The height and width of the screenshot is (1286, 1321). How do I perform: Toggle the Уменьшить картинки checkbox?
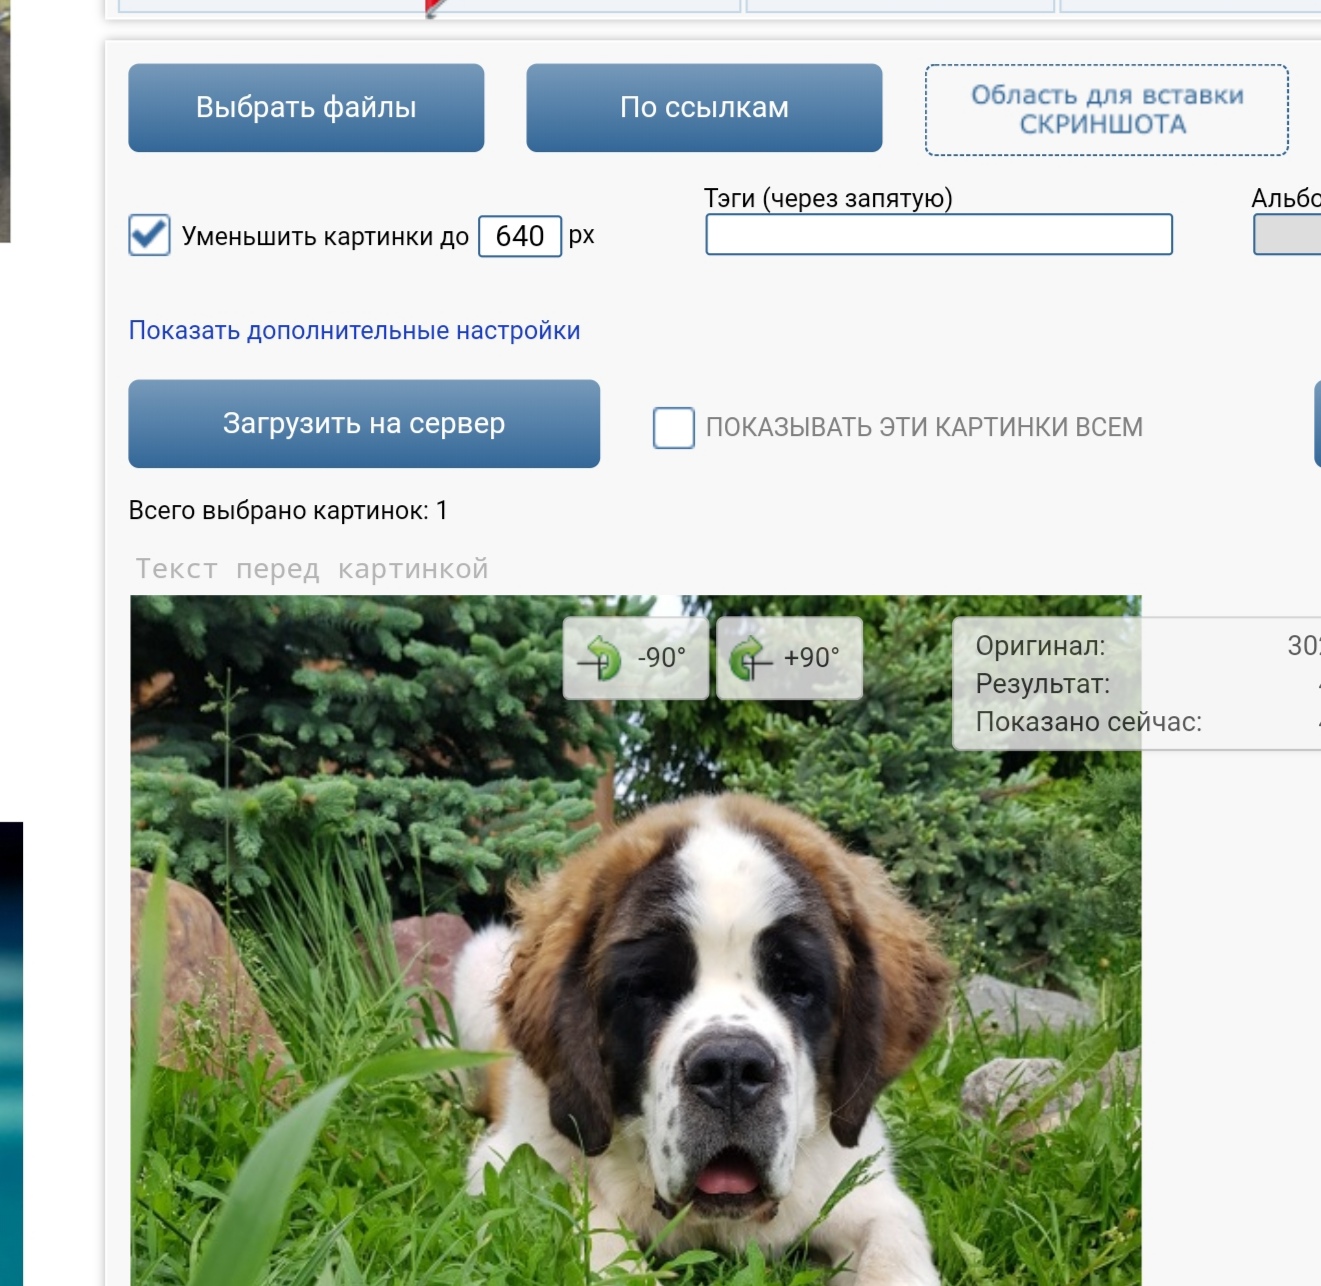(x=149, y=236)
